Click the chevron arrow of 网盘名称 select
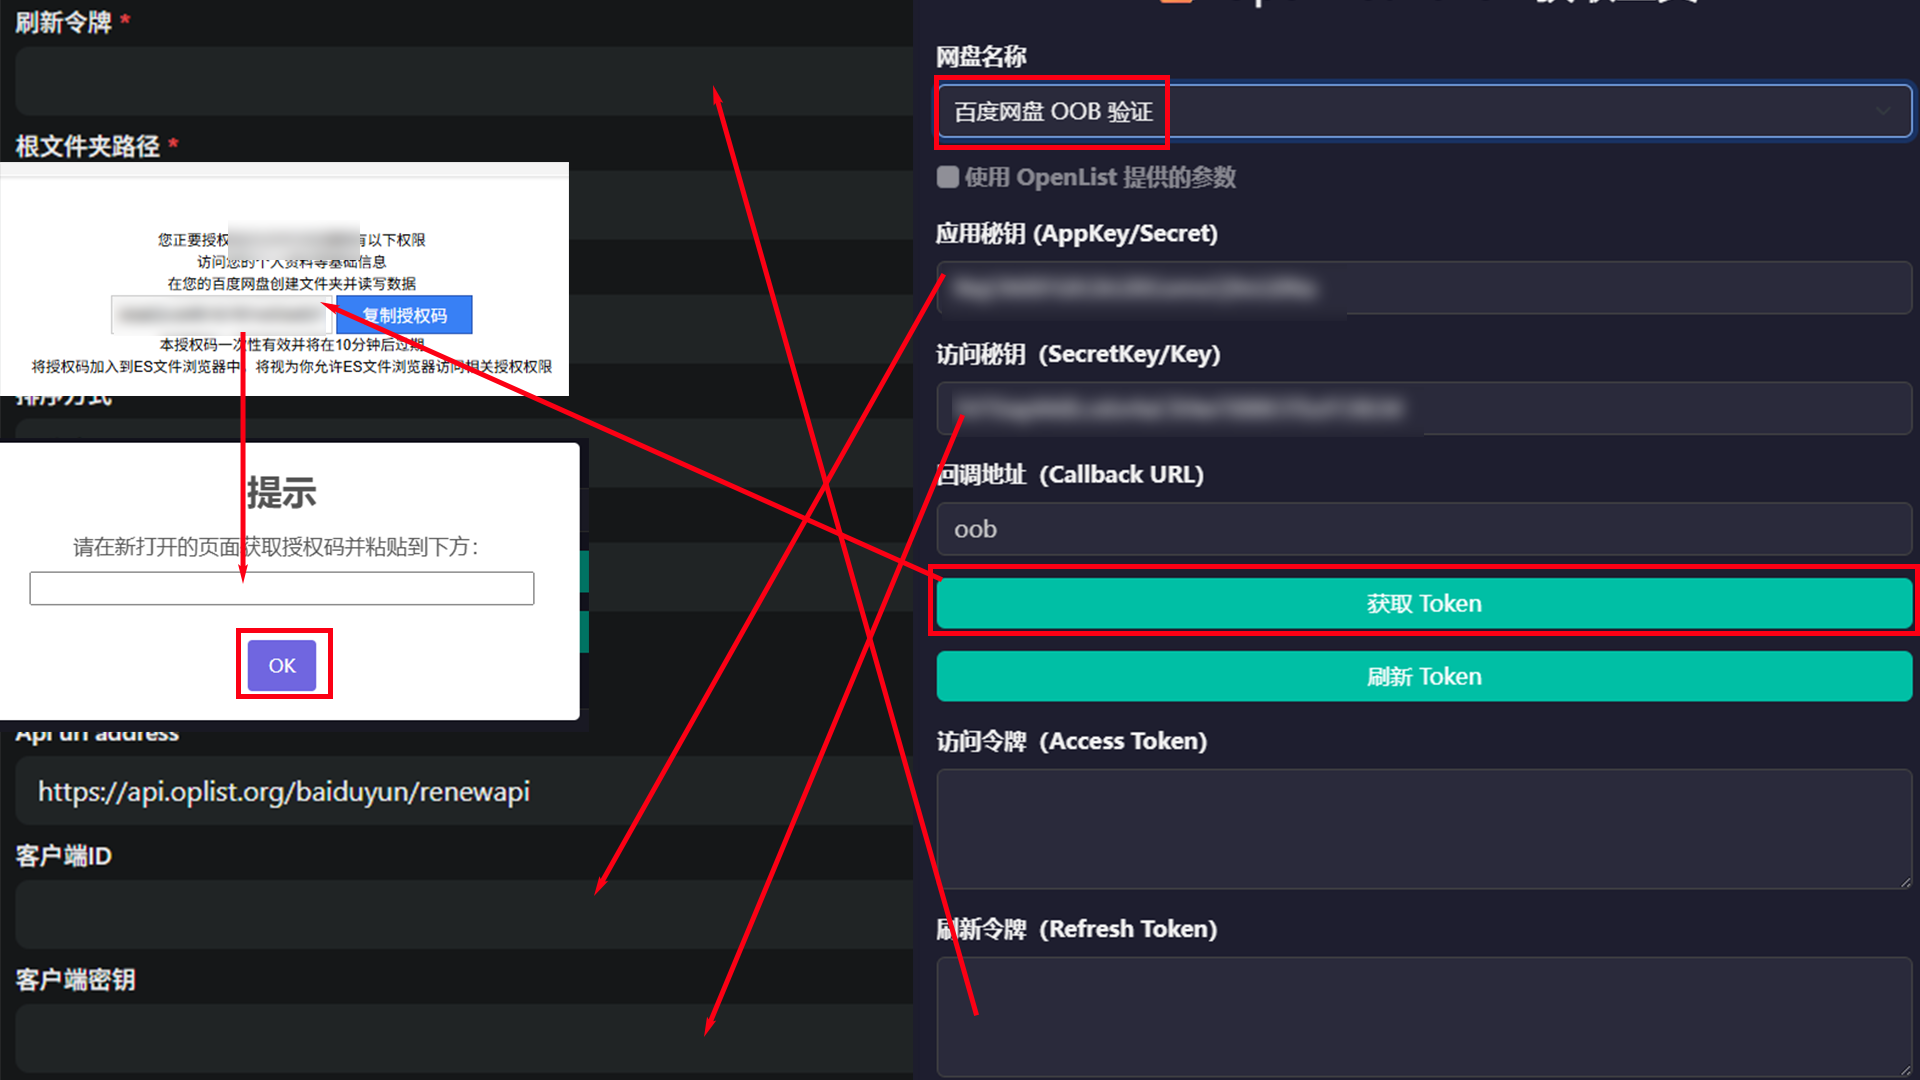The image size is (1920, 1080). (x=1883, y=111)
